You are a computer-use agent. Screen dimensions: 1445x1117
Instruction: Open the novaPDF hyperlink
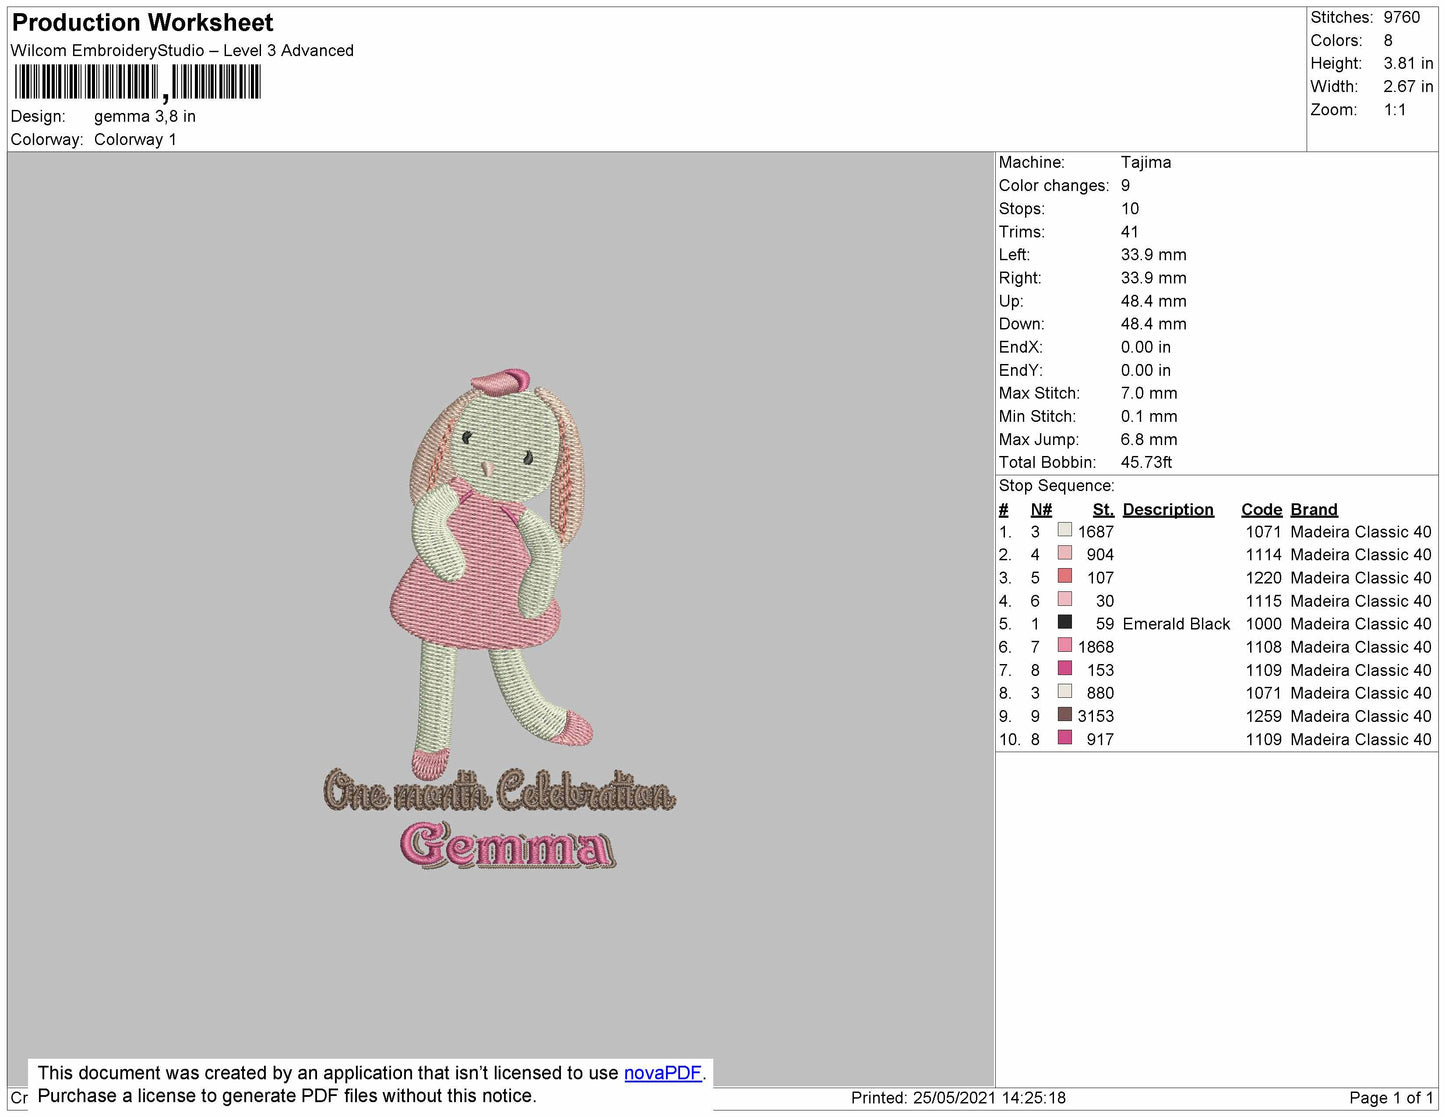[x=663, y=1073]
